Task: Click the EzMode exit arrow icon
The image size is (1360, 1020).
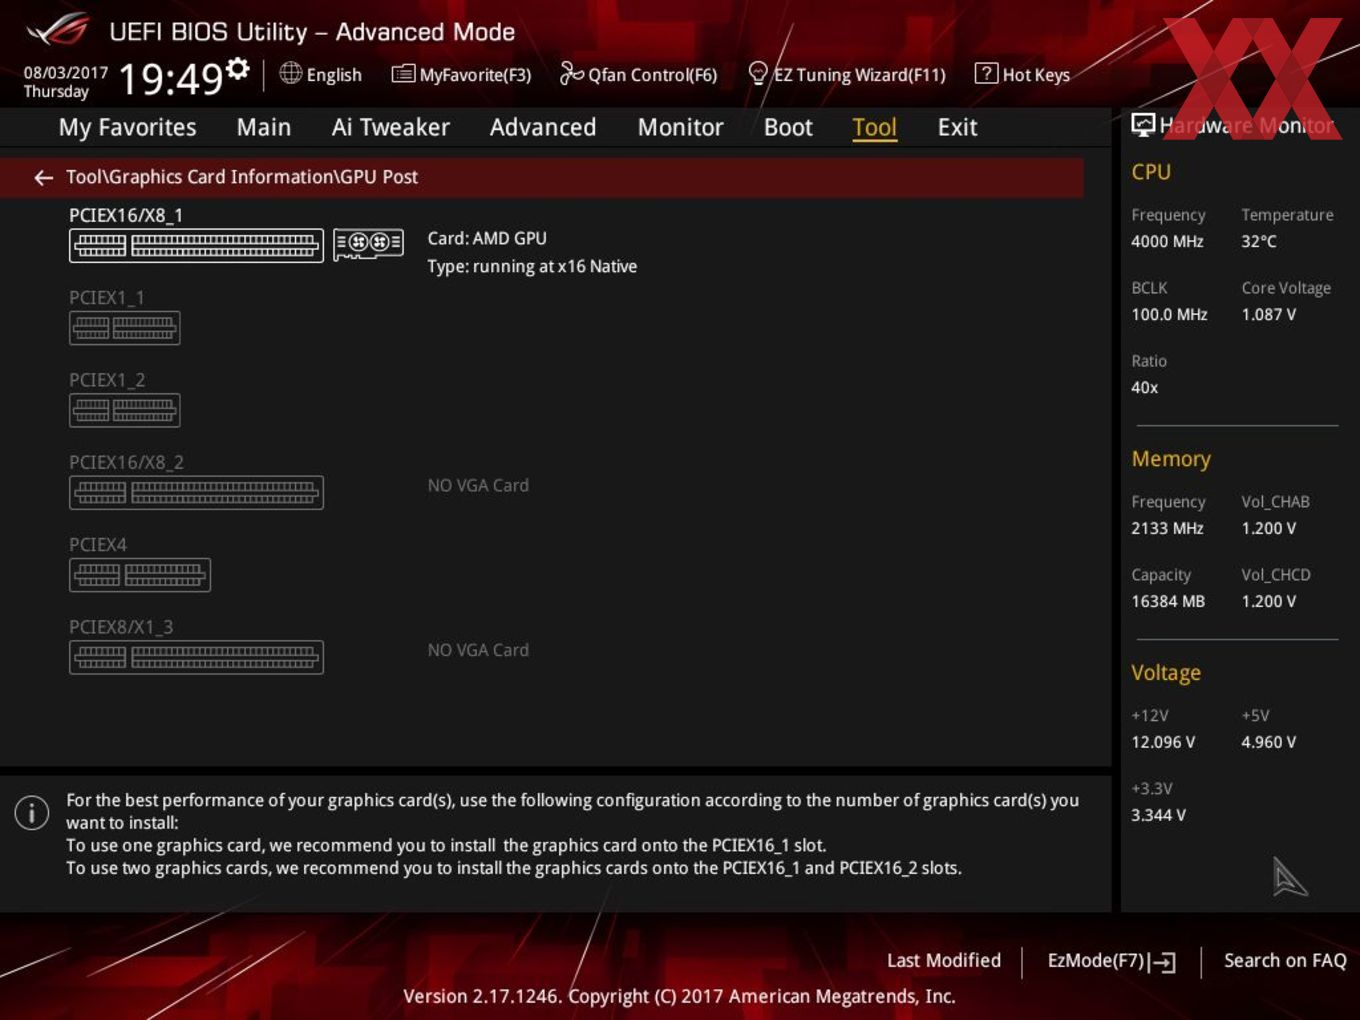Action: coord(1162,962)
